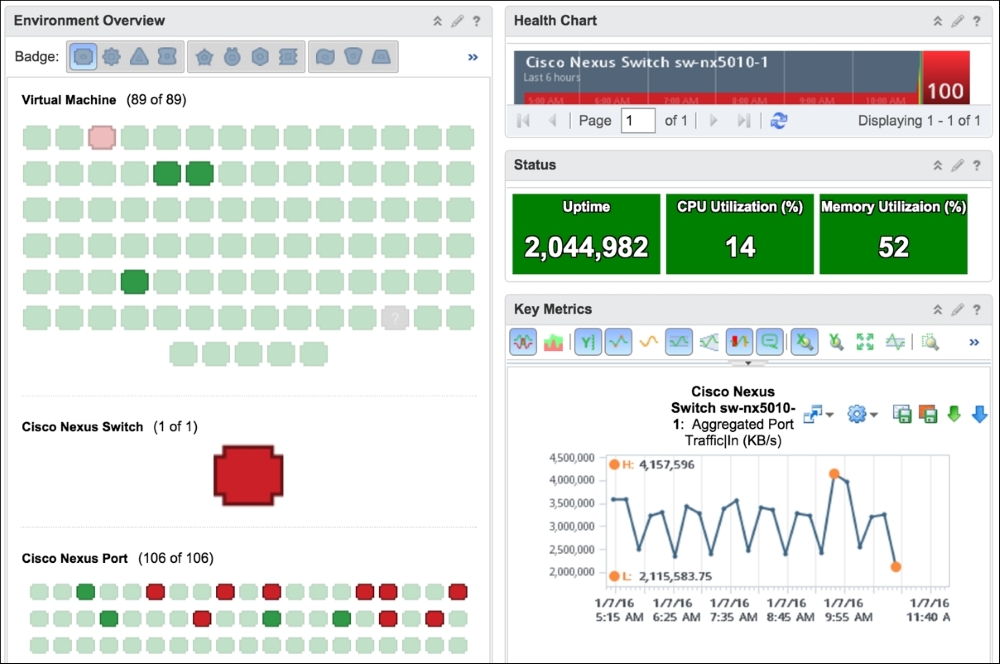Screen dimensions: 1000x664
Task: Select the hourglass-like fourth badge icon
Action: pos(167,57)
